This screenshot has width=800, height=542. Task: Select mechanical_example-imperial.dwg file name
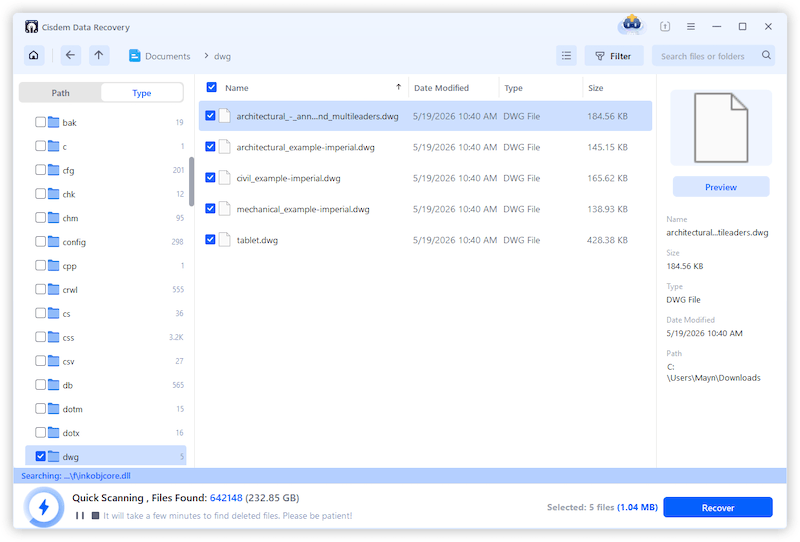303,209
